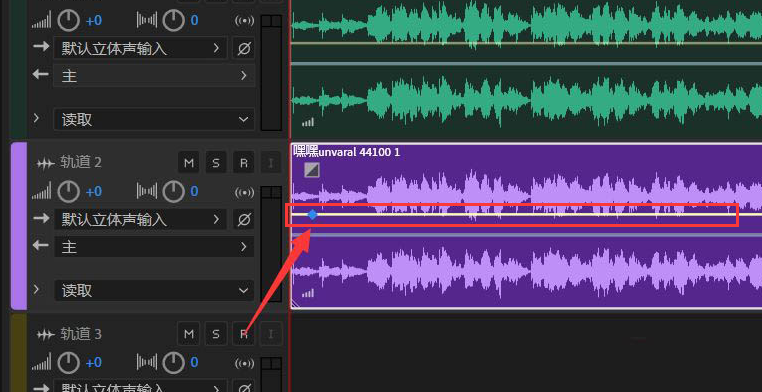Mute track 轨道 3

(x=189, y=334)
